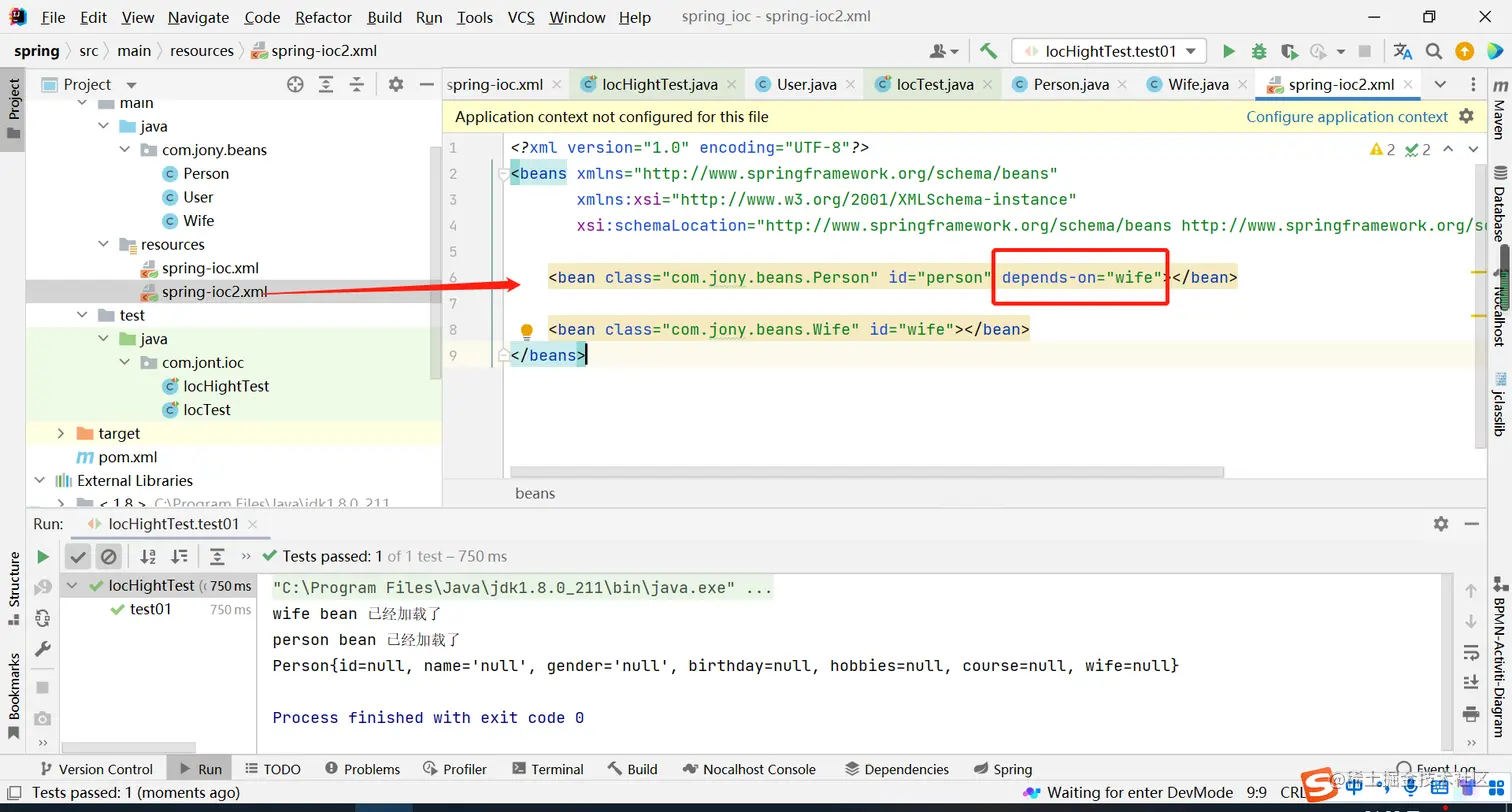Collapse test folder in tree
This screenshot has height=812, width=1512.
(83, 315)
